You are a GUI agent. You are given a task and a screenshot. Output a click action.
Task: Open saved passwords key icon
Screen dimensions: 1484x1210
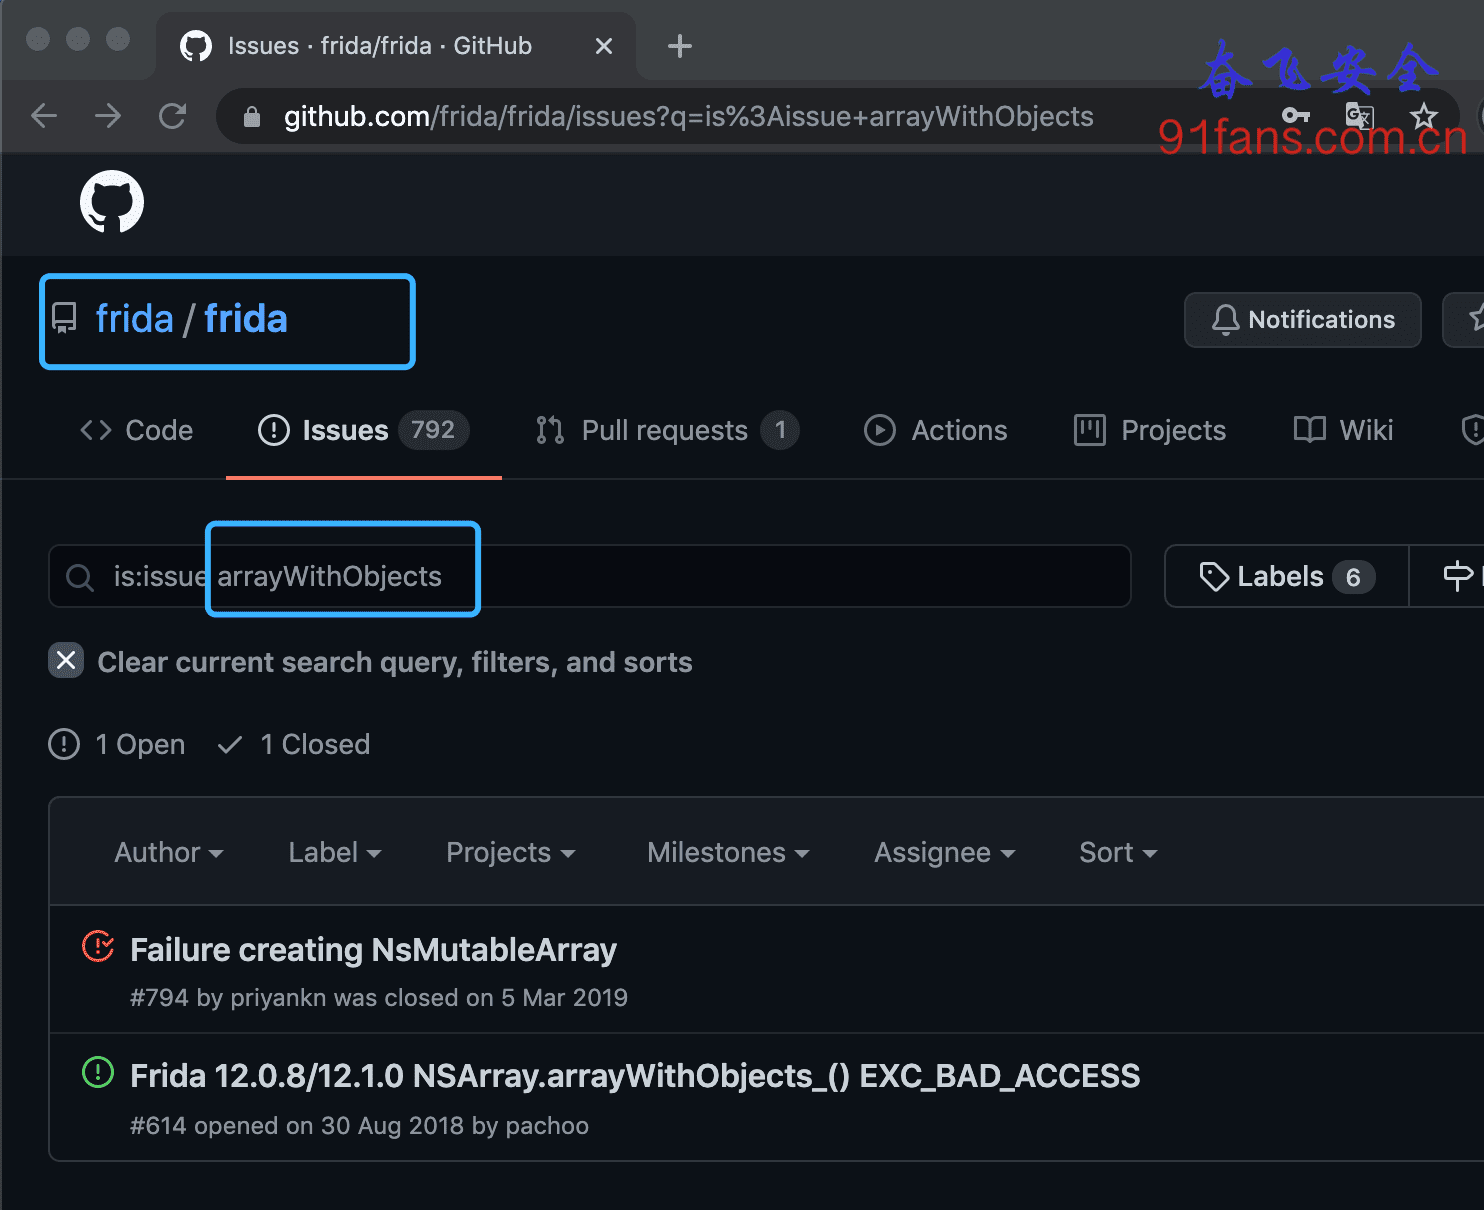coord(1295,116)
